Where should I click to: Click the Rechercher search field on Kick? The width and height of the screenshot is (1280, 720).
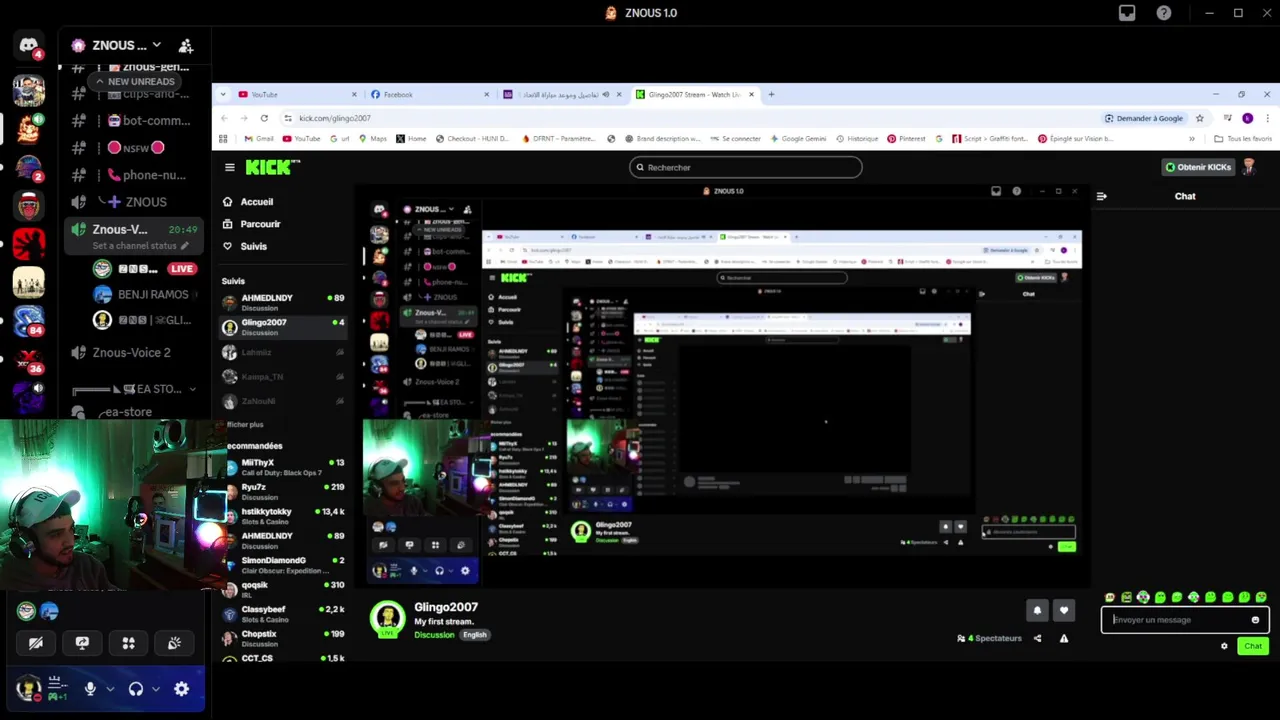coord(745,167)
